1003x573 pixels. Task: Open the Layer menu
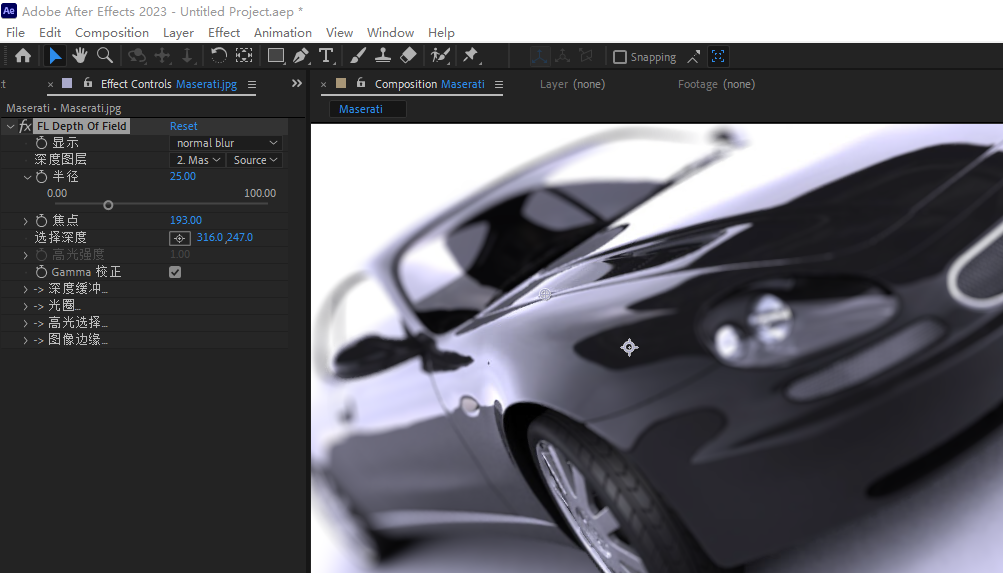178,33
